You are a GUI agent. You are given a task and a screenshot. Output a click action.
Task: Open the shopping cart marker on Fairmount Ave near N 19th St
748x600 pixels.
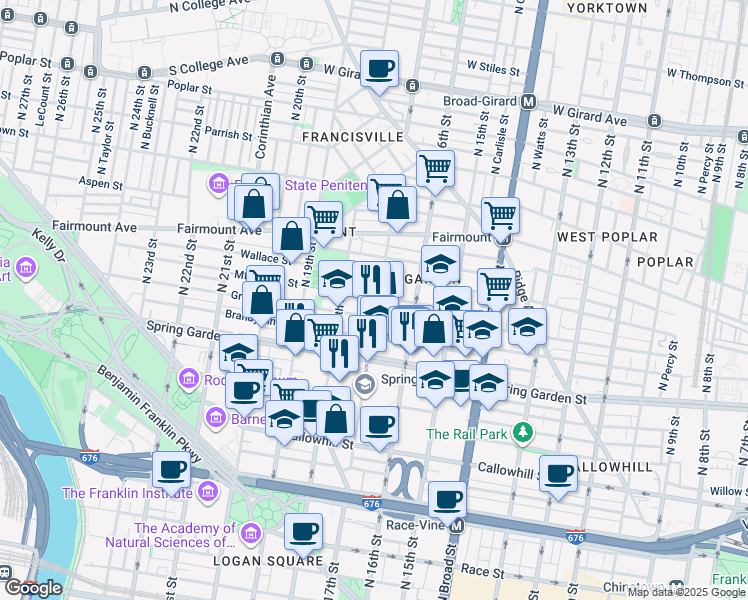[323, 220]
